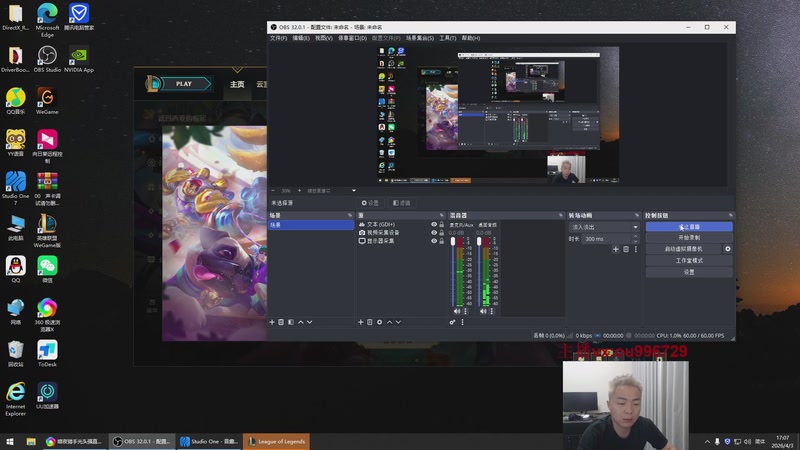This screenshot has height=450, width=800.
Task: Decrease transition duration with down stepper
Action: point(635,241)
